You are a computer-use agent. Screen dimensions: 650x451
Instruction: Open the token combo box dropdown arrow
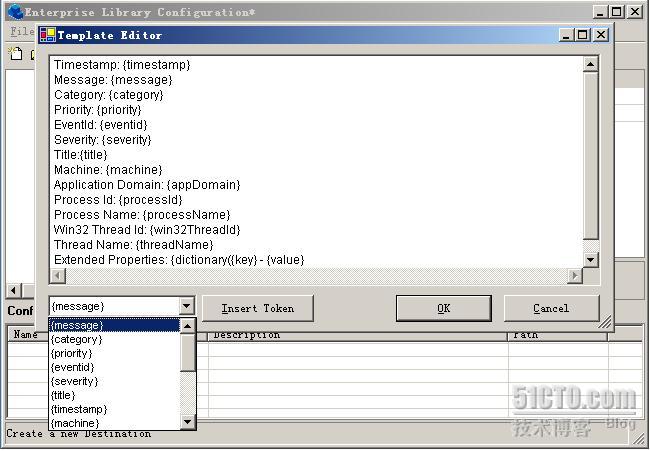(x=187, y=306)
